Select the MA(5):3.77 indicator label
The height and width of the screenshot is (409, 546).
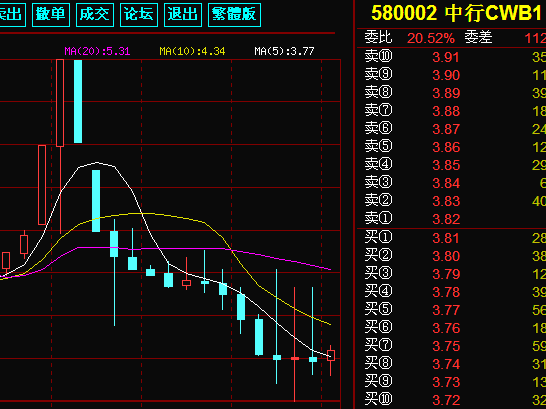pyautogui.click(x=284, y=52)
